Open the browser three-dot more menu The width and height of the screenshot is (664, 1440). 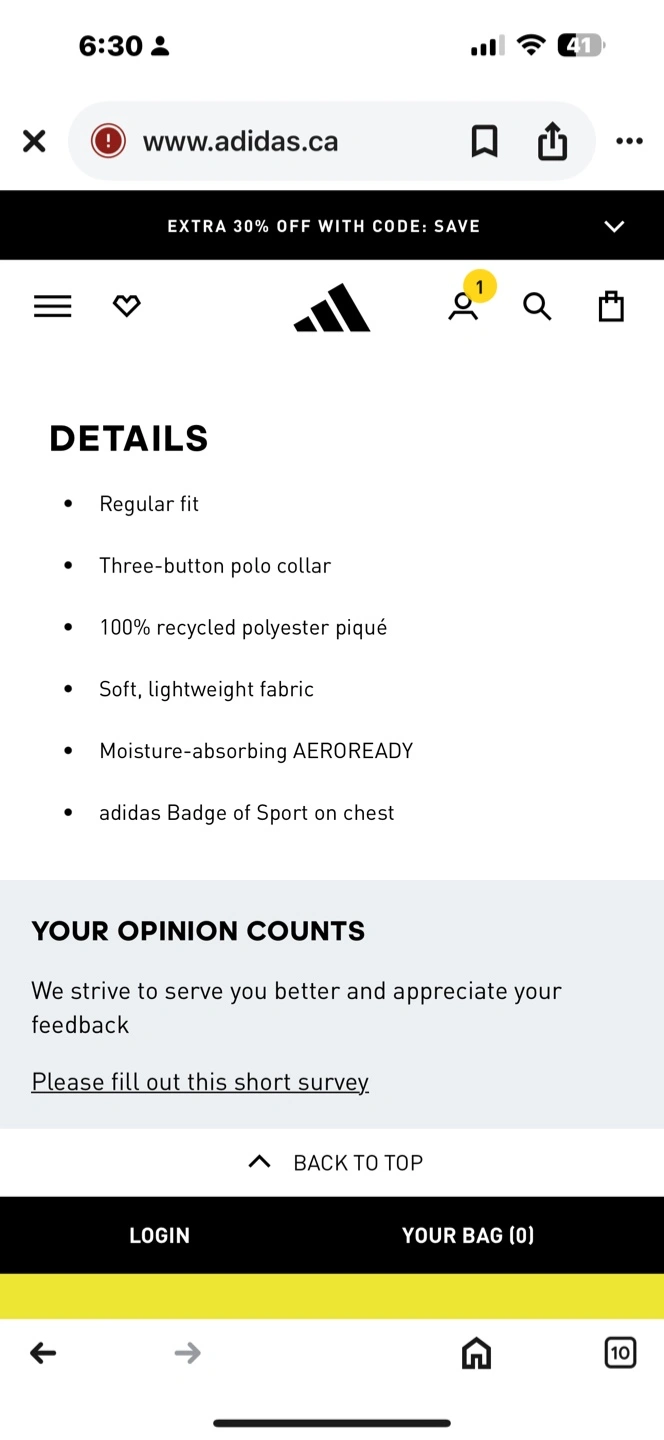629,142
